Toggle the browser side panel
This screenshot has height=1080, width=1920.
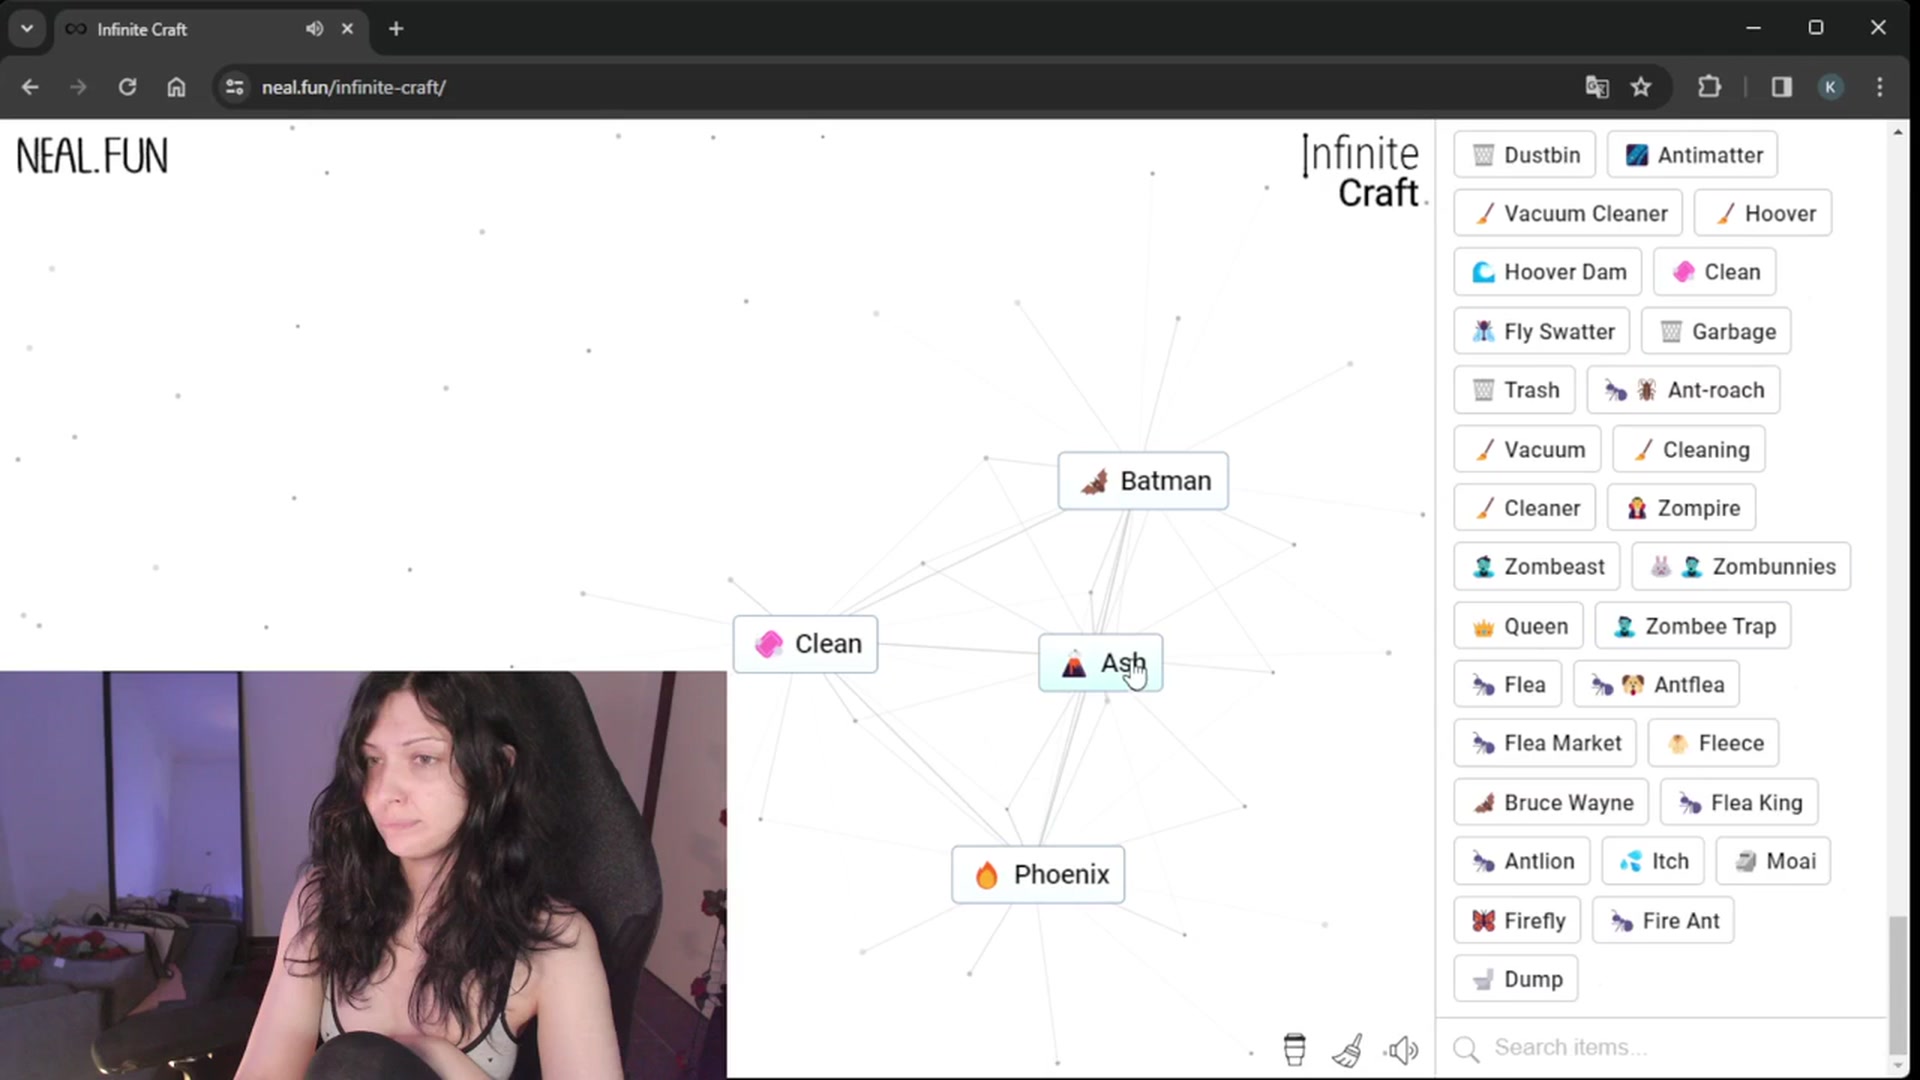tap(1781, 87)
